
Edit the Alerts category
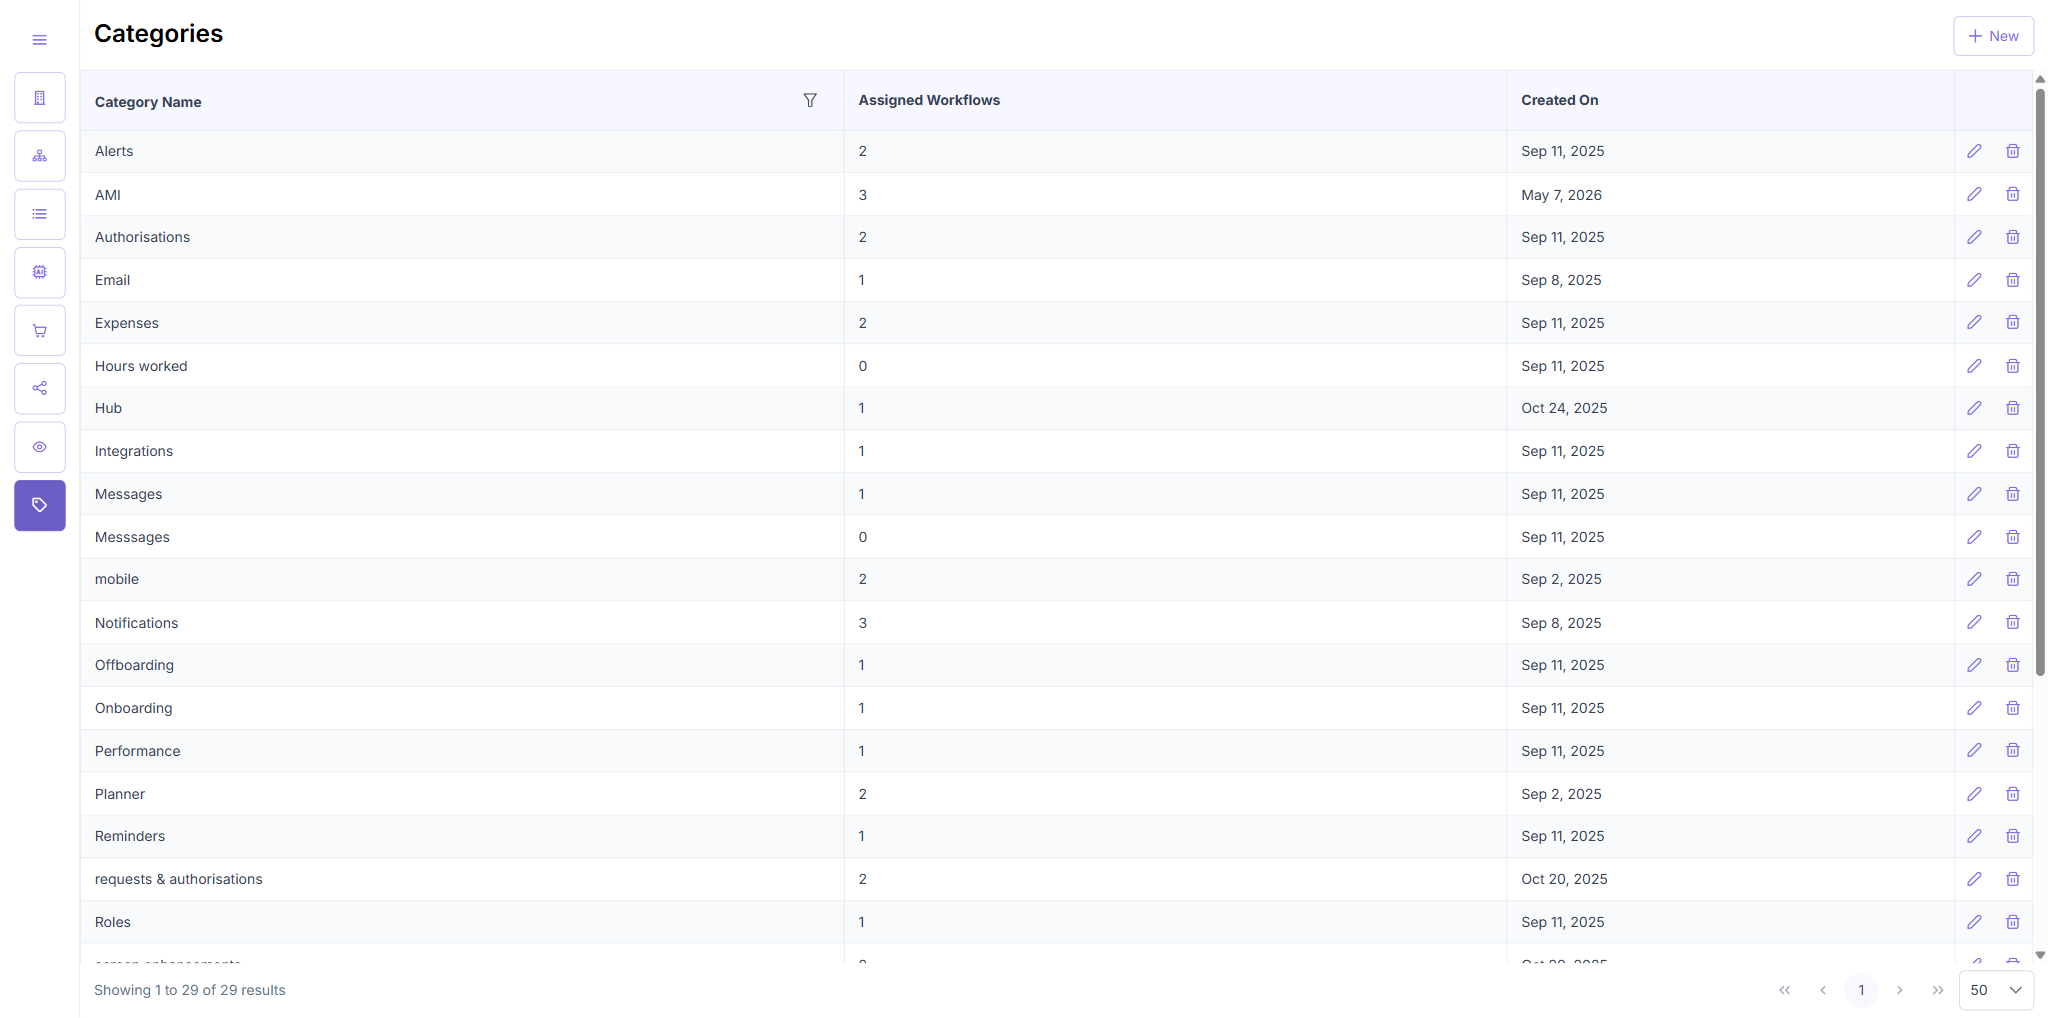[1974, 151]
